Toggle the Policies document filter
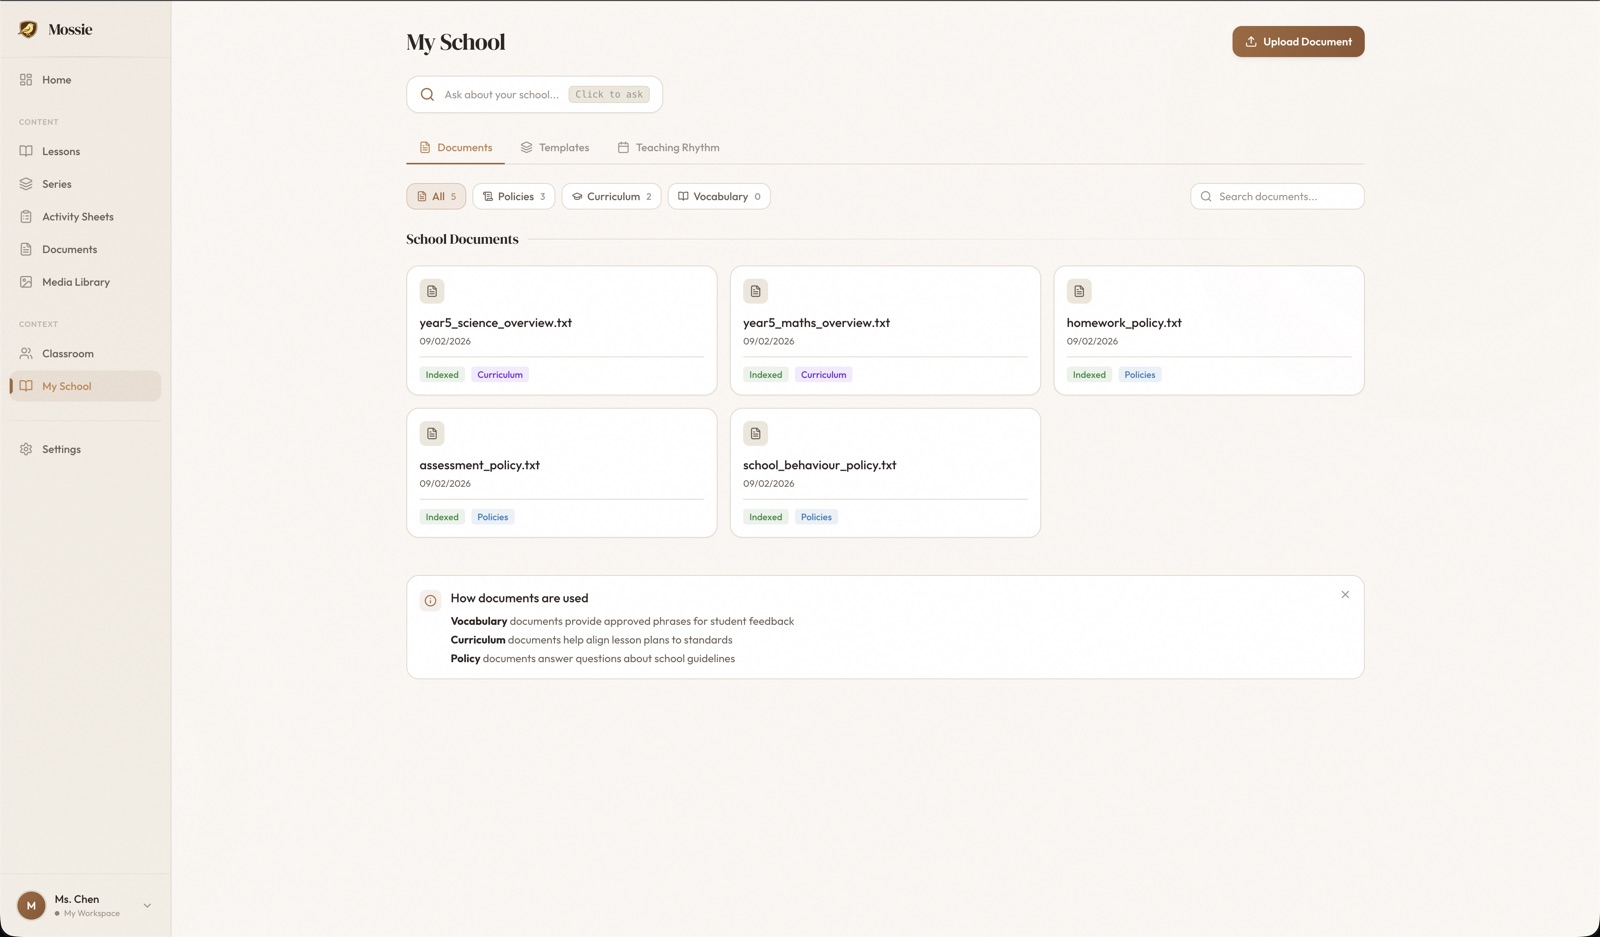This screenshot has width=1600, height=937. 513,196
